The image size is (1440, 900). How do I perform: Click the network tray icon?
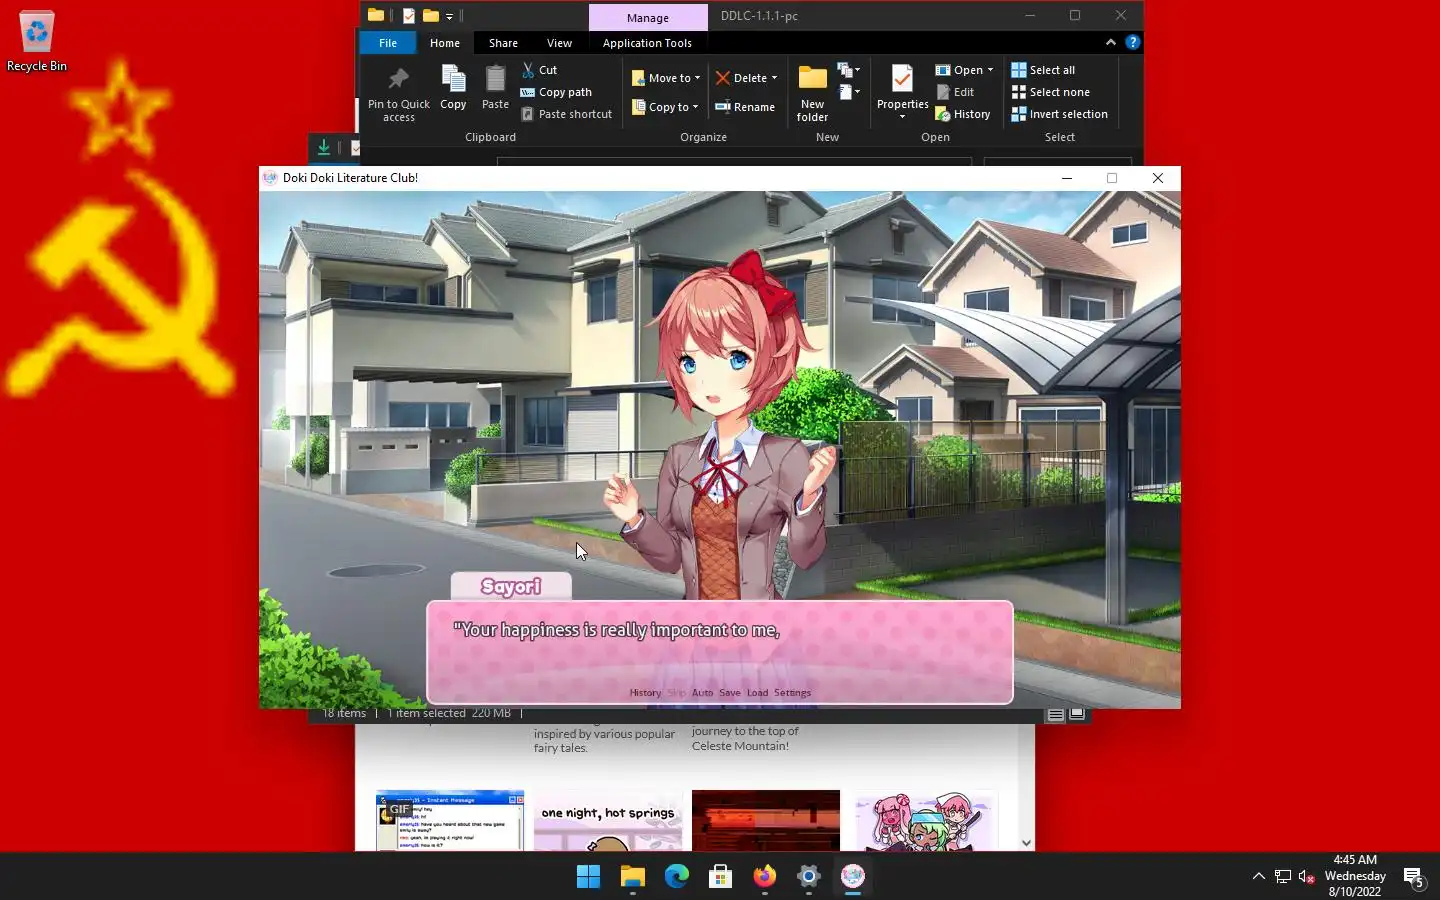coord(1283,877)
